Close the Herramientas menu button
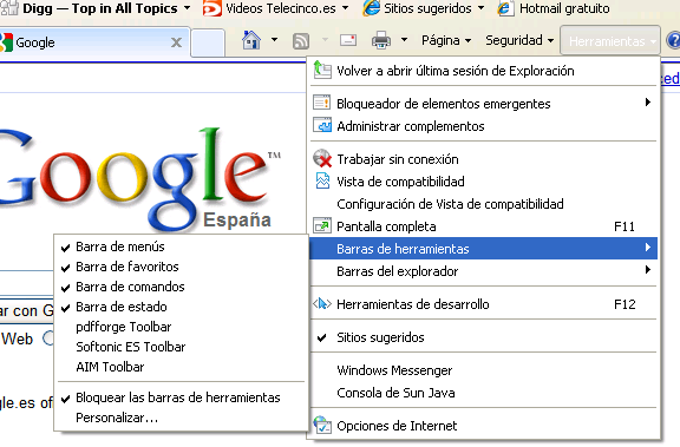 [611, 40]
